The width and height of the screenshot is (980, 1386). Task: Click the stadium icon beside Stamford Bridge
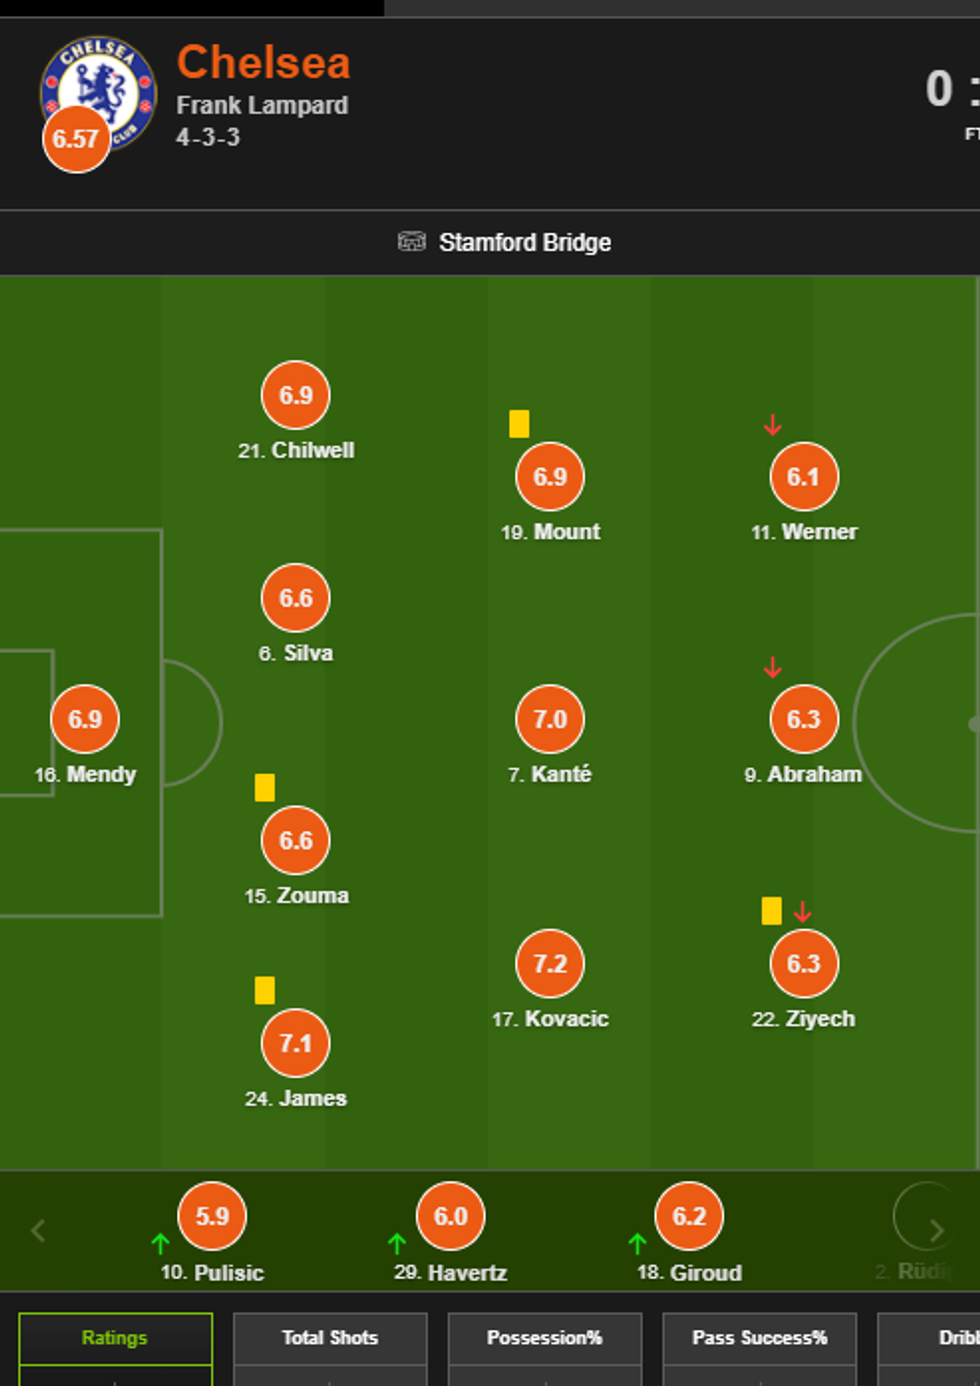pos(411,242)
